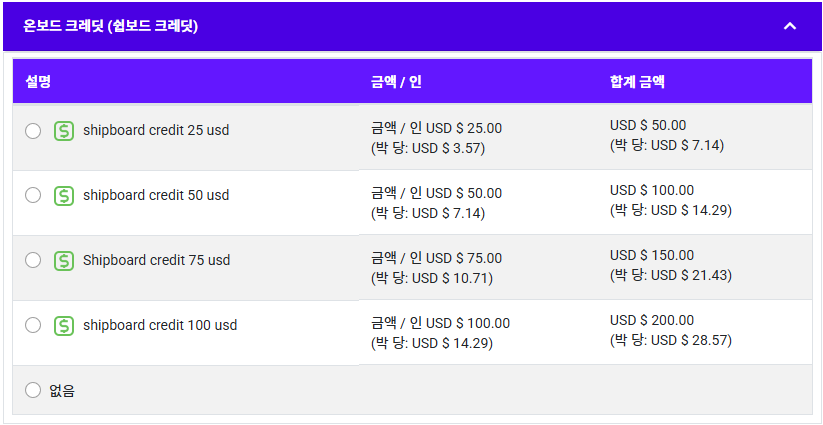Viewport: 823px width, 425px height.
Task: Click the Shipboard credit 75 usd label
Action: [x=156, y=260]
